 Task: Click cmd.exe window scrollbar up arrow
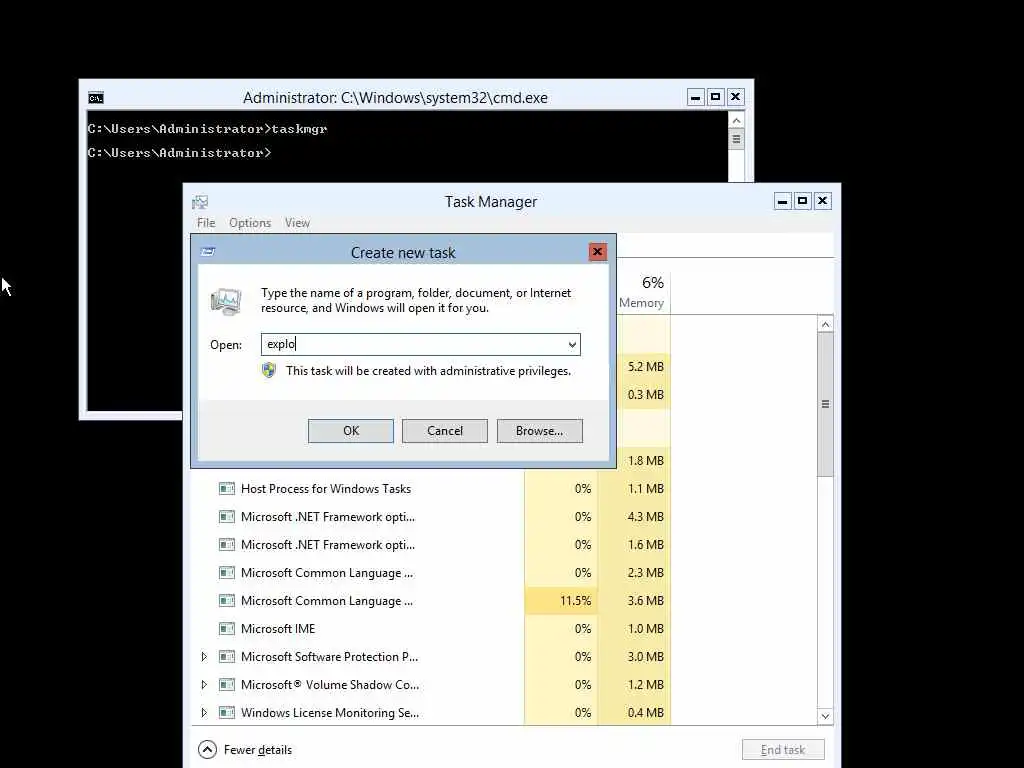[737, 121]
